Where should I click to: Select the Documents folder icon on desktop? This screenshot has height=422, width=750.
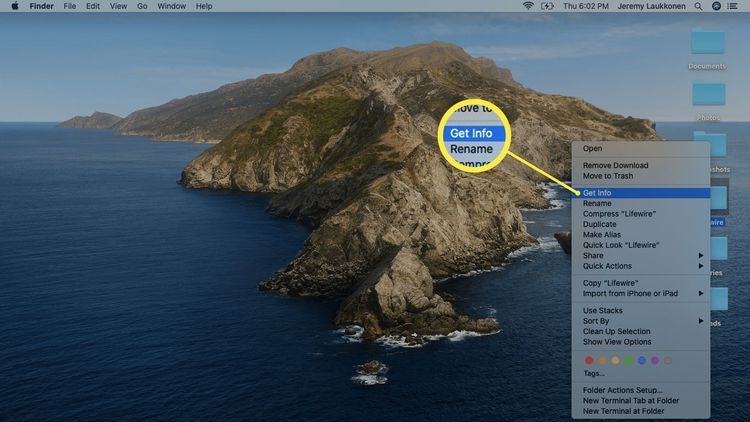pos(707,43)
